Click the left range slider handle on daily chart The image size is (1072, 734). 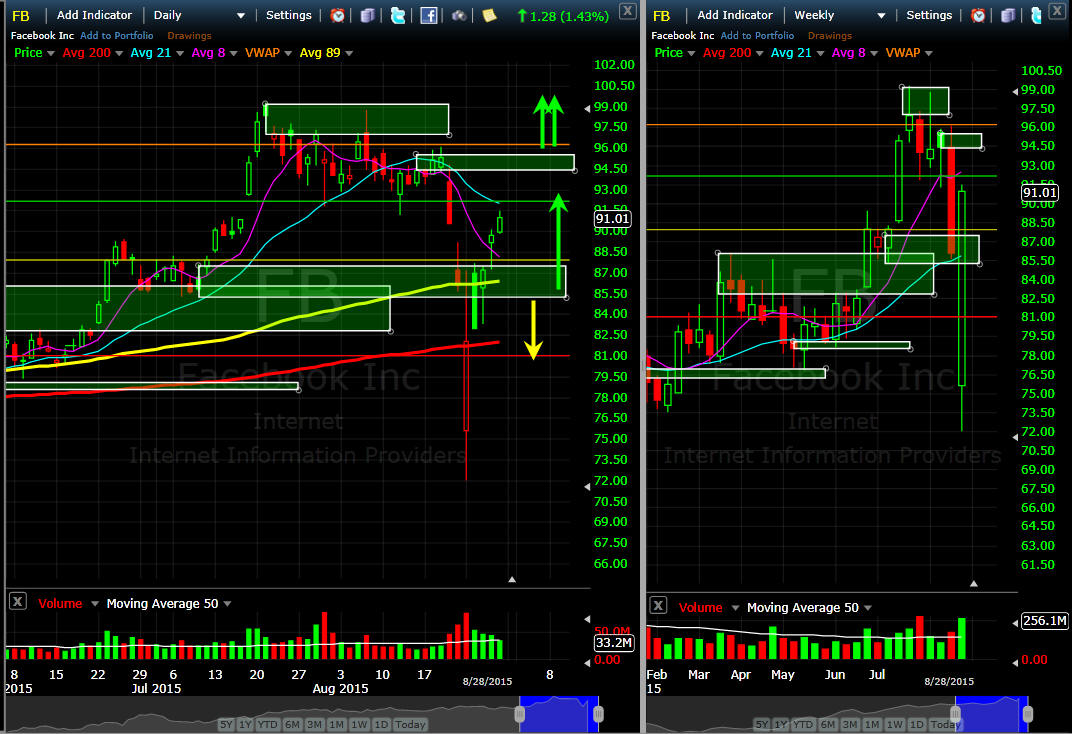click(x=520, y=714)
